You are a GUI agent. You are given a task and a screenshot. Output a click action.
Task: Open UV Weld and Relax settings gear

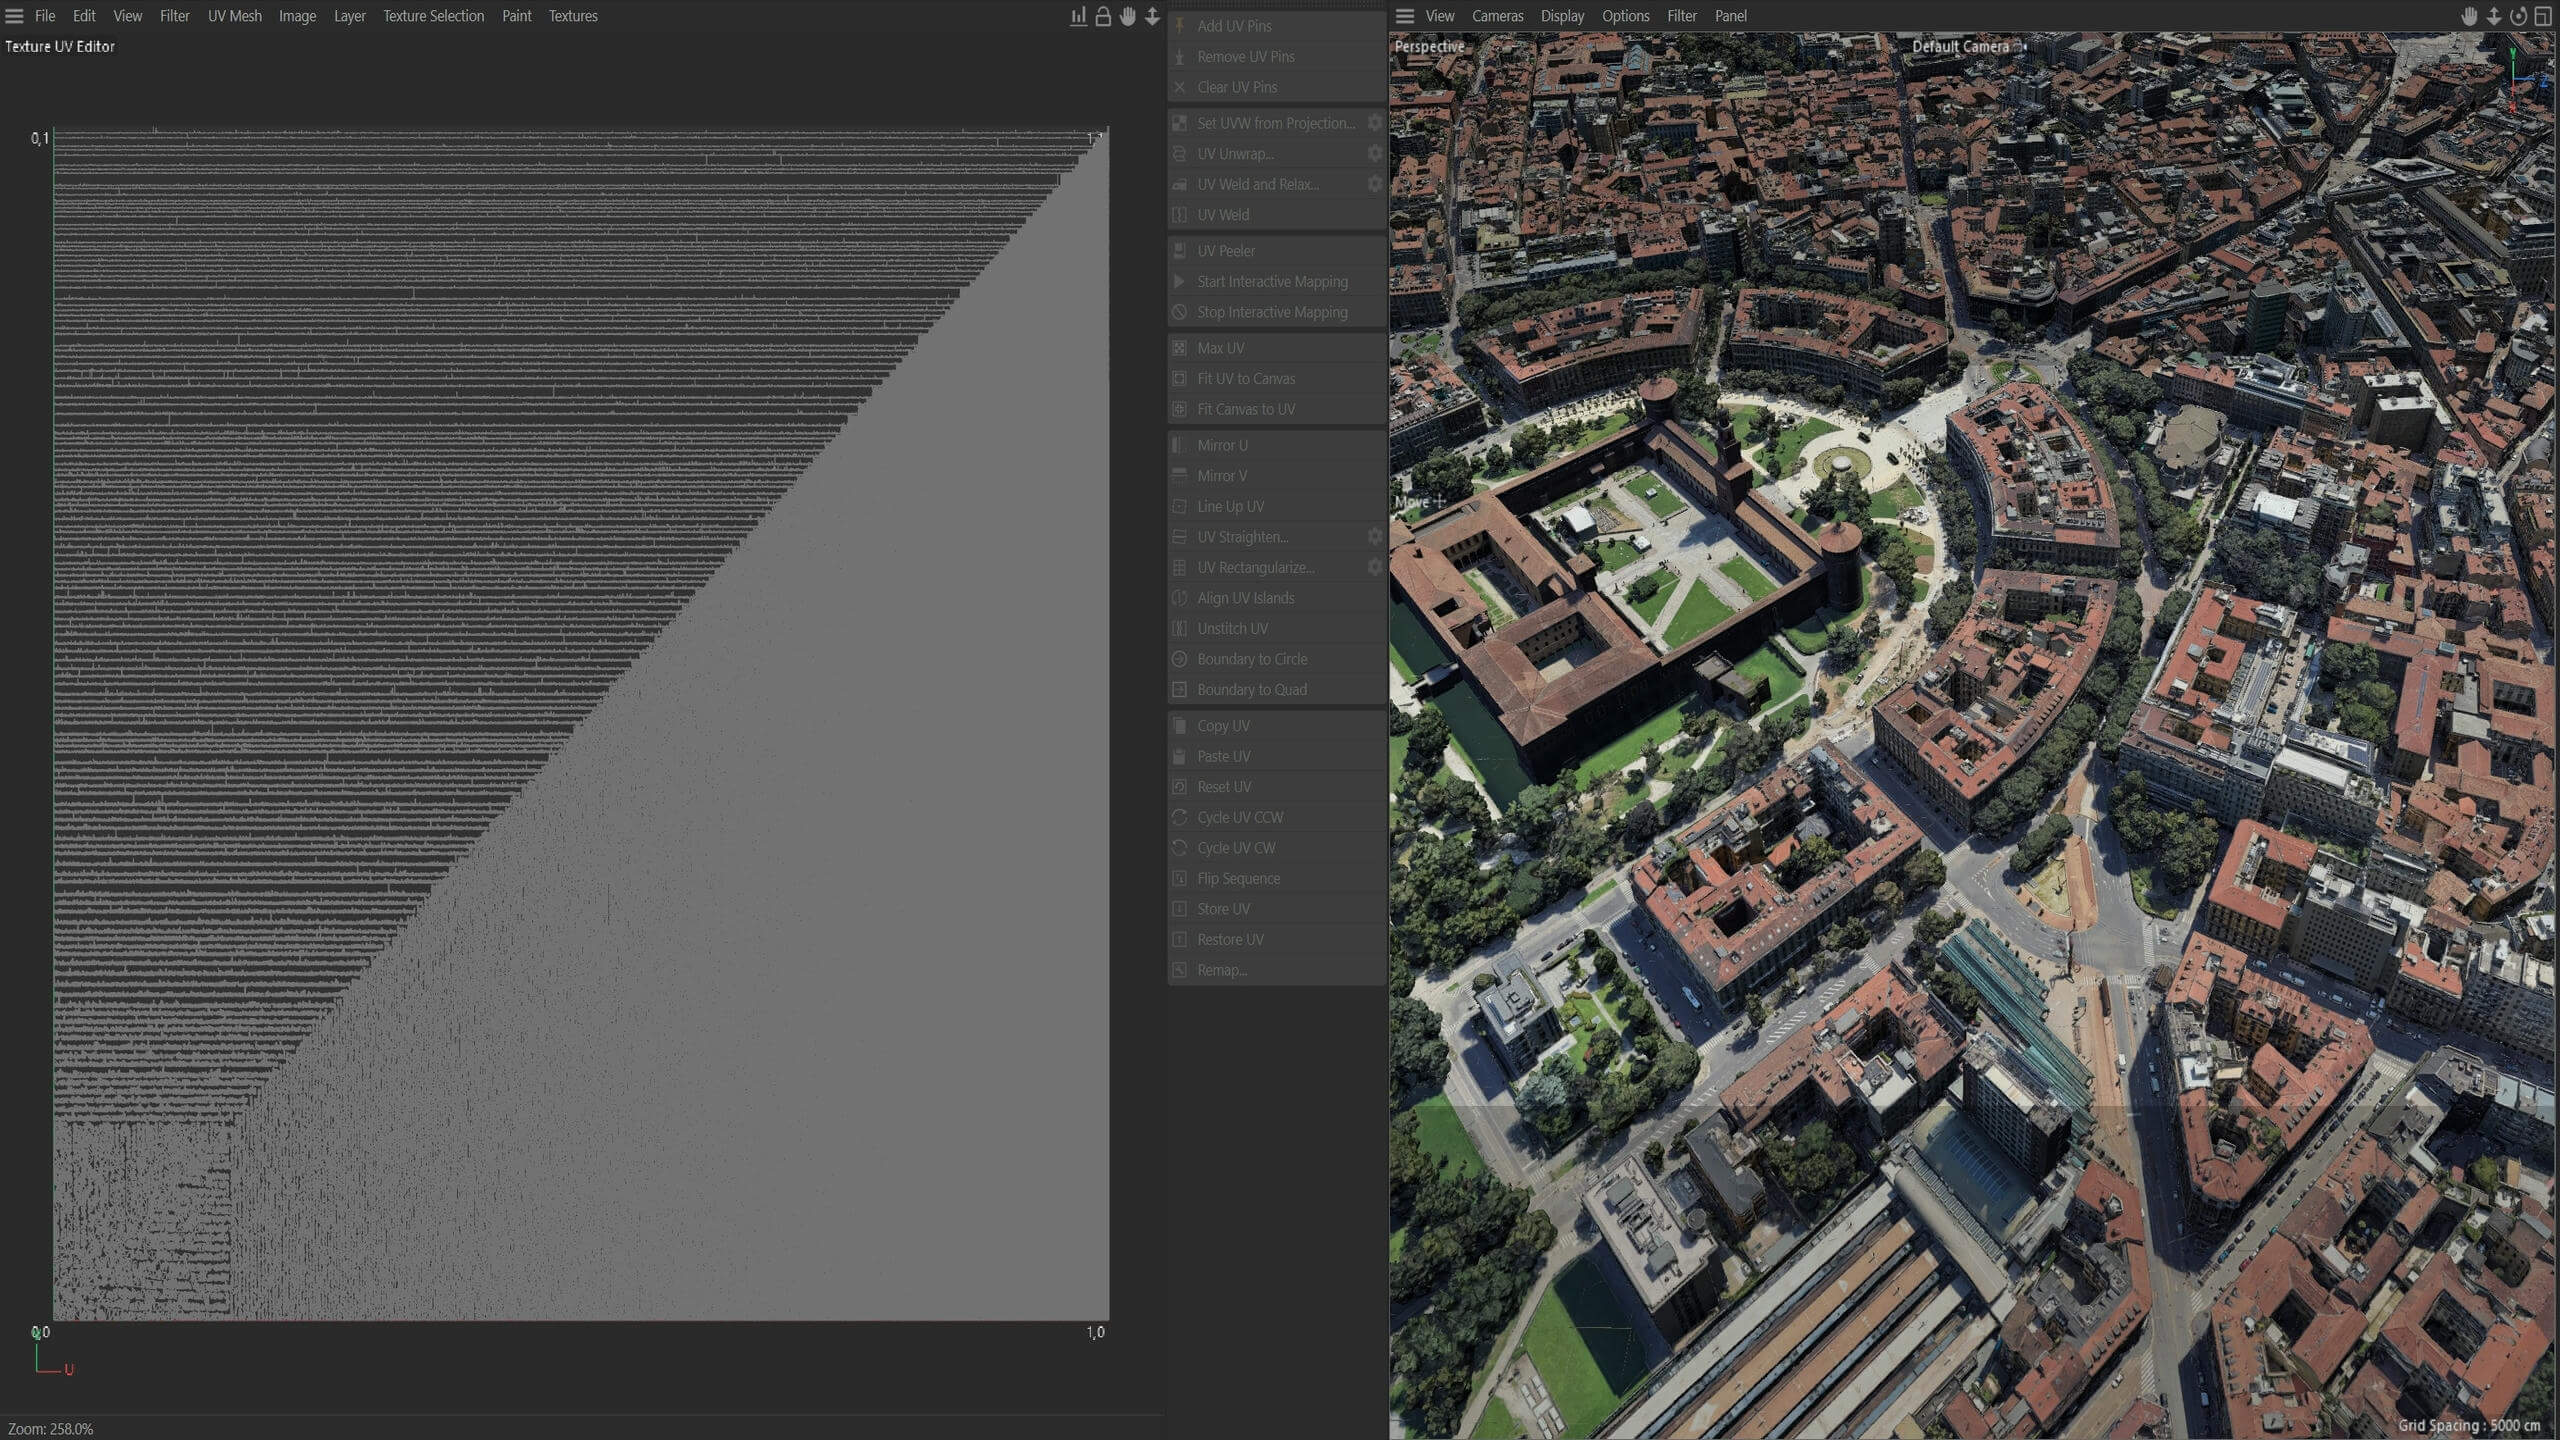[x=1375, y=184]
